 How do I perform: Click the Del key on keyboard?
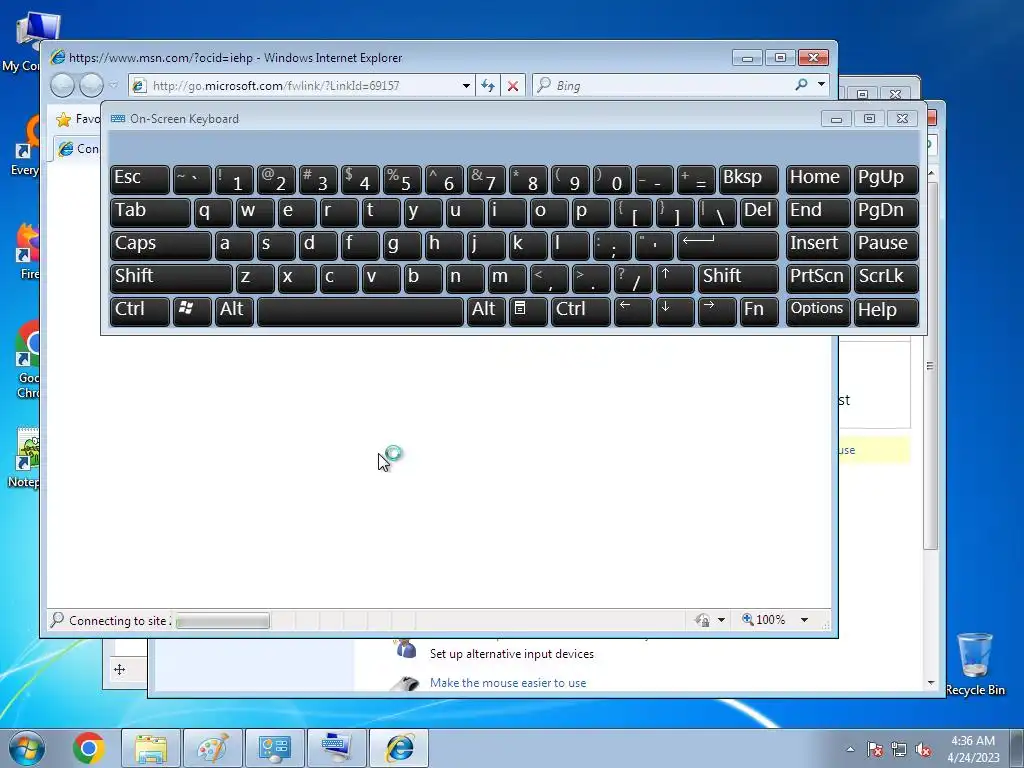(x=759, y=213)
